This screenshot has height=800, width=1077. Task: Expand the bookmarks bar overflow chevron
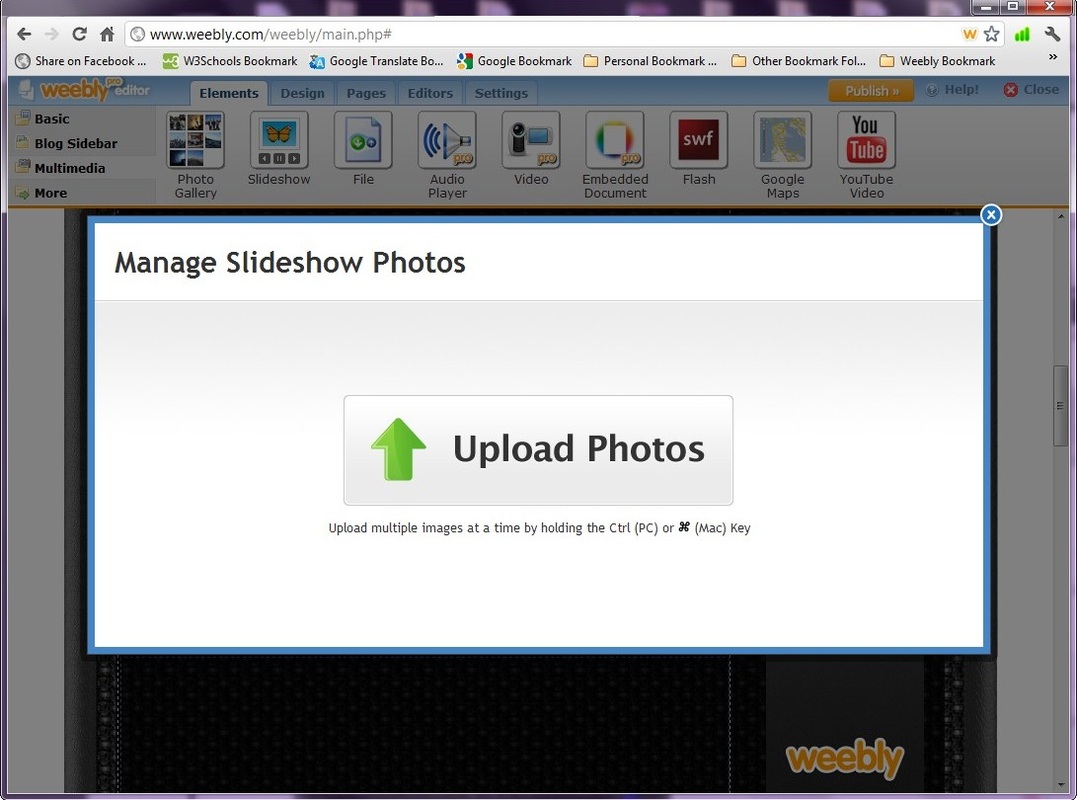click(x=1052, y=58)
